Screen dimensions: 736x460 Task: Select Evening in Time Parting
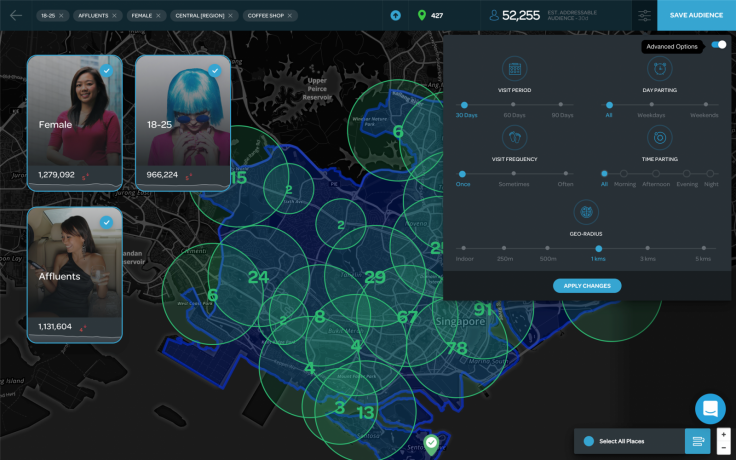point(687,174)
